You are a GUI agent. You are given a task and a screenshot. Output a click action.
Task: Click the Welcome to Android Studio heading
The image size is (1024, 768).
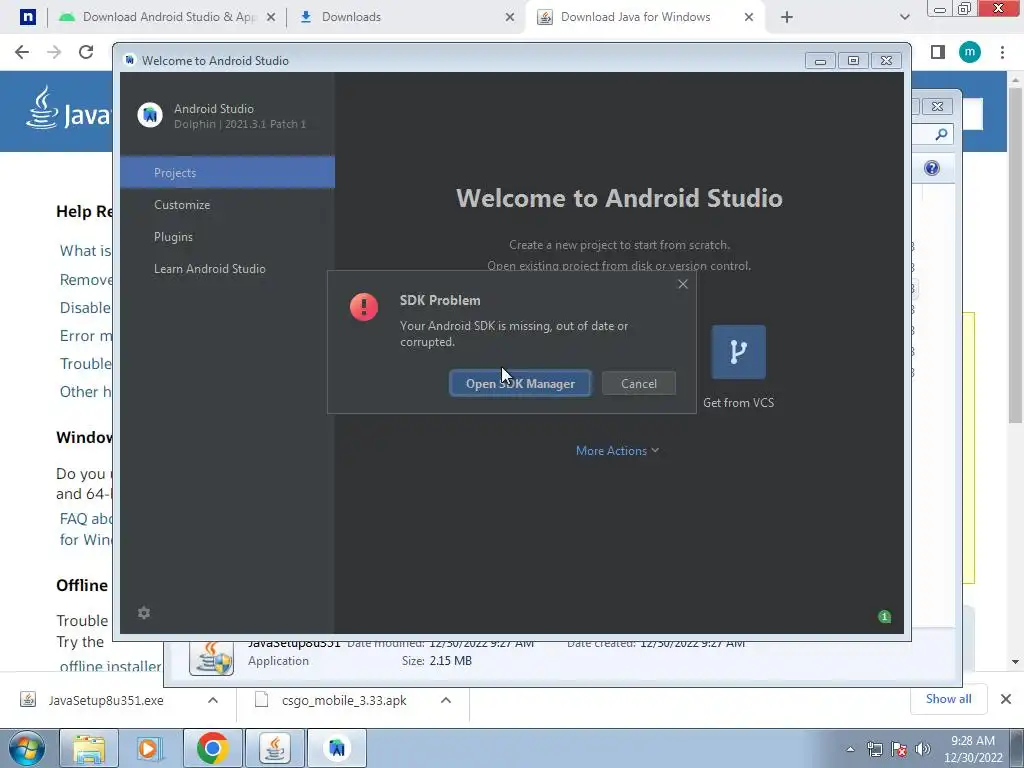point(619,198)
